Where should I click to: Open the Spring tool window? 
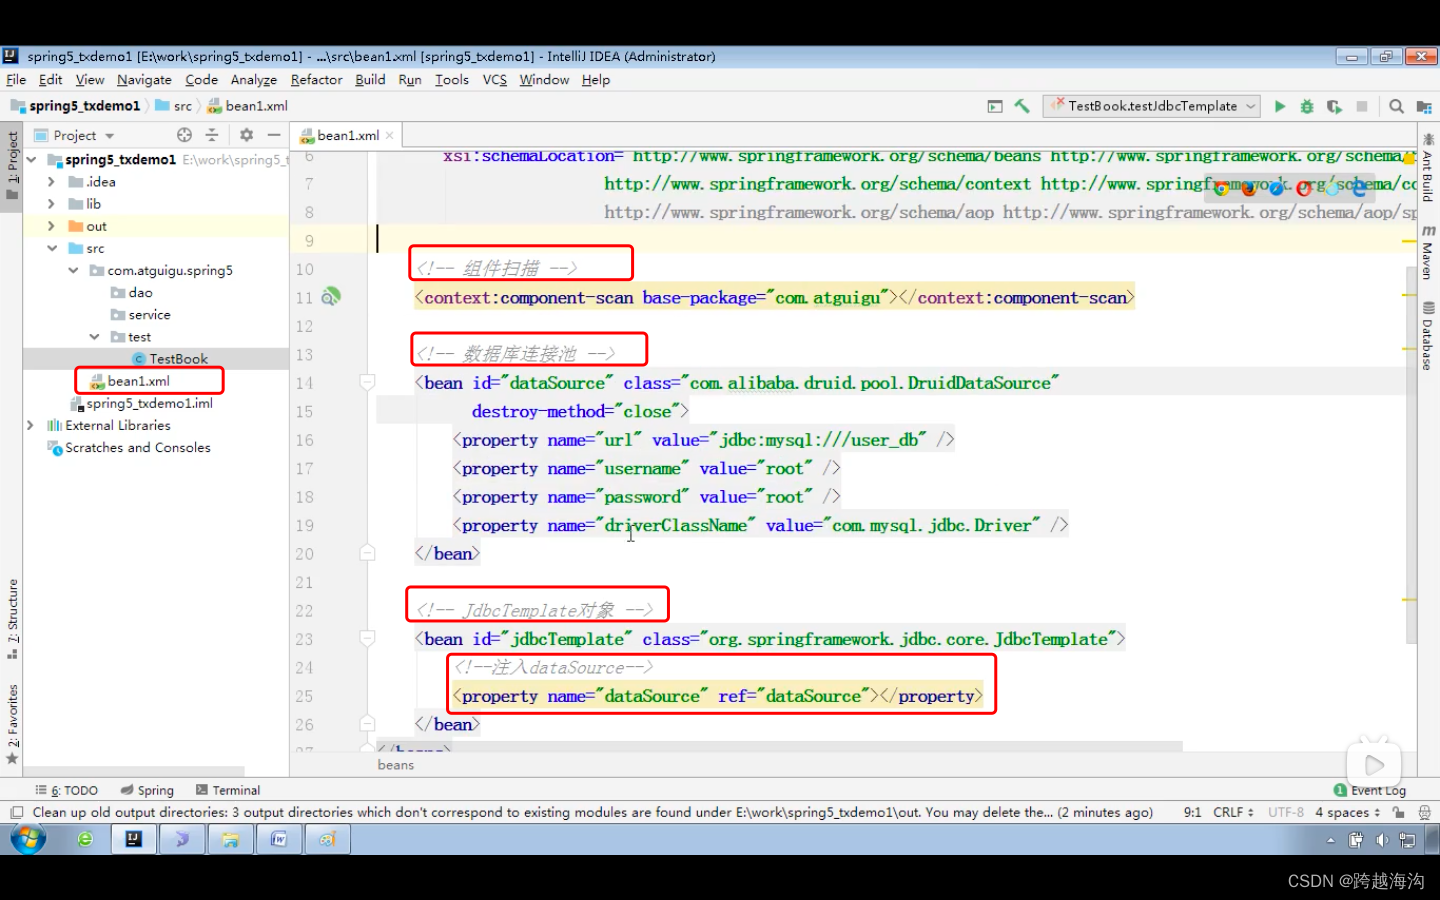147,790
